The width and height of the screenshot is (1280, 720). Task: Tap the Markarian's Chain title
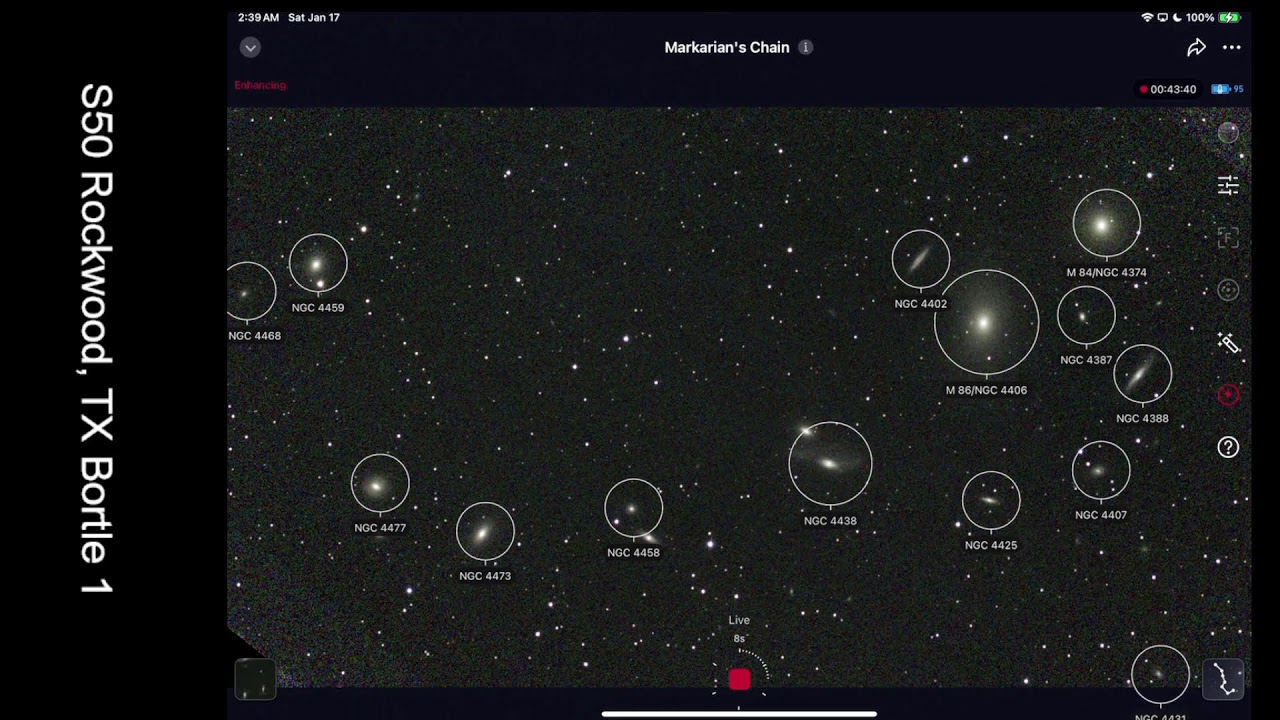727,47
